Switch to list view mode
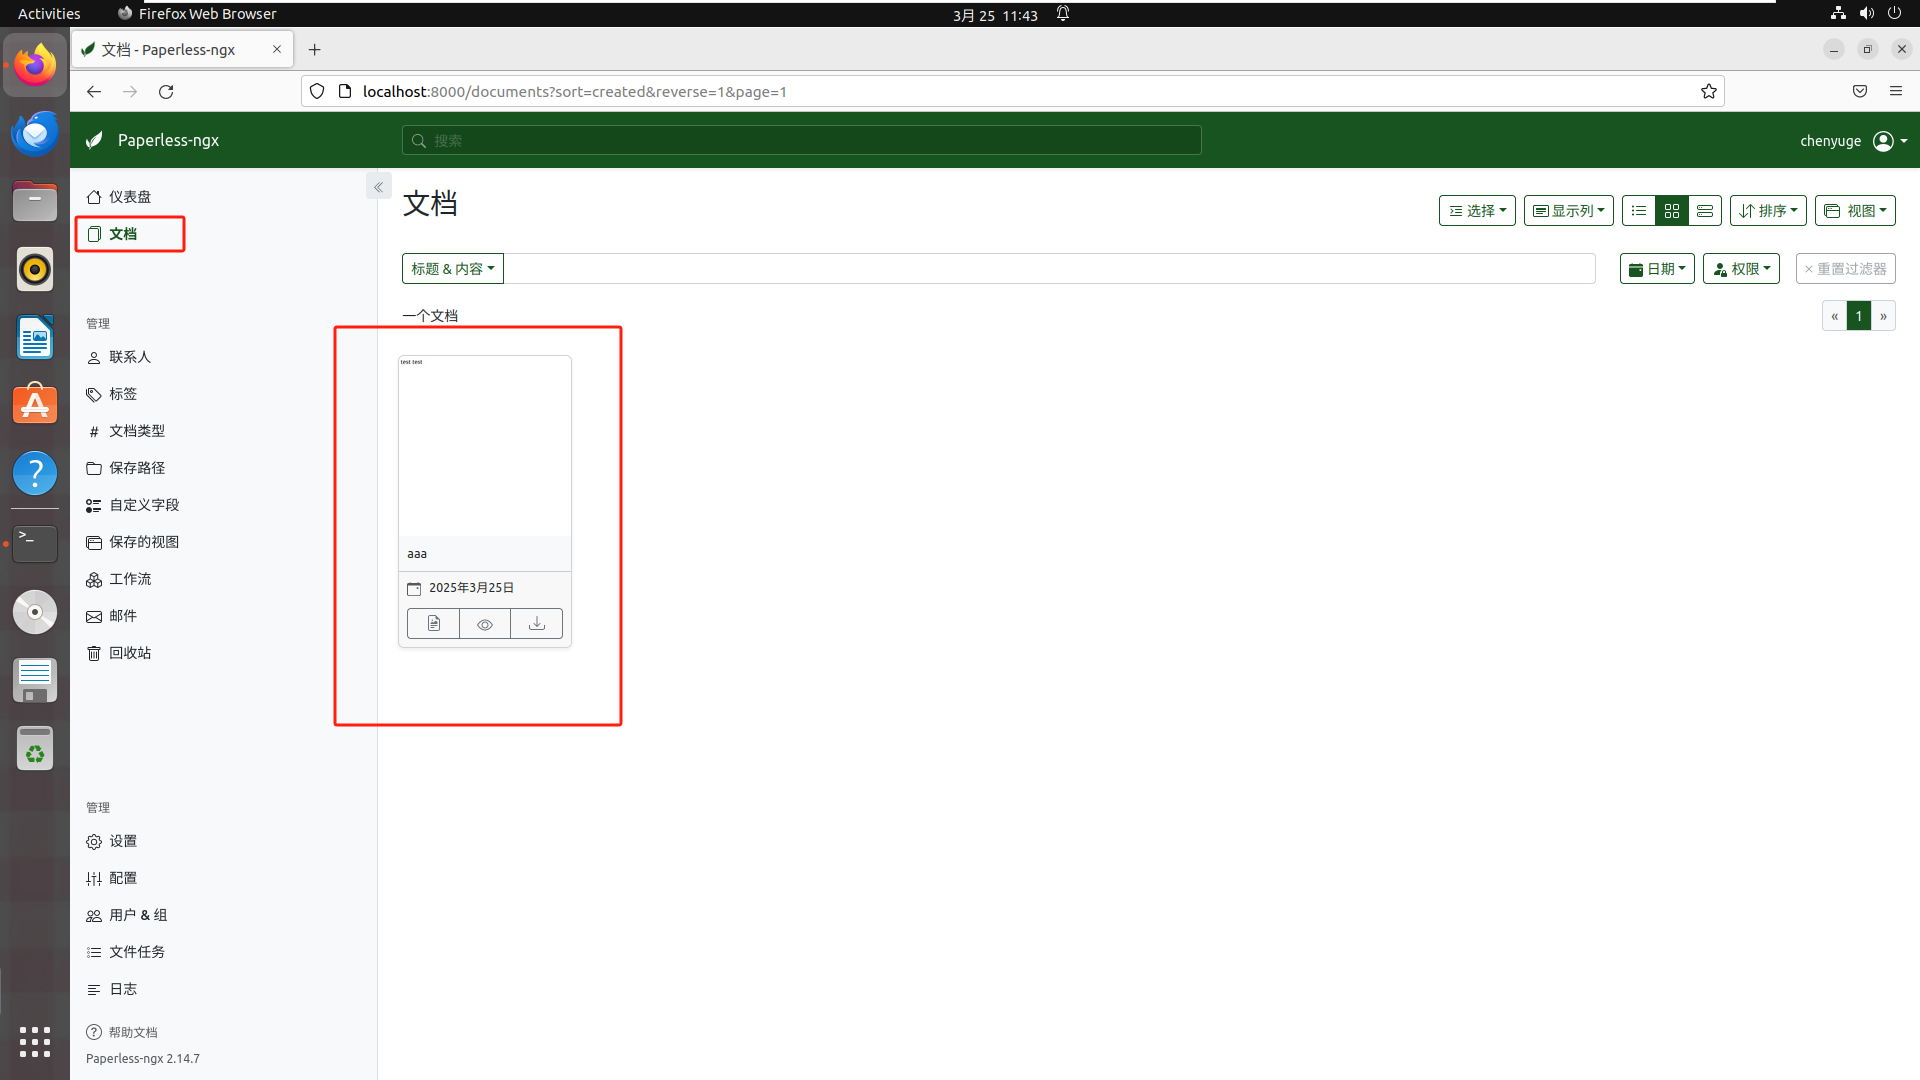The image size is (1920, 1080). [1638, 210]
